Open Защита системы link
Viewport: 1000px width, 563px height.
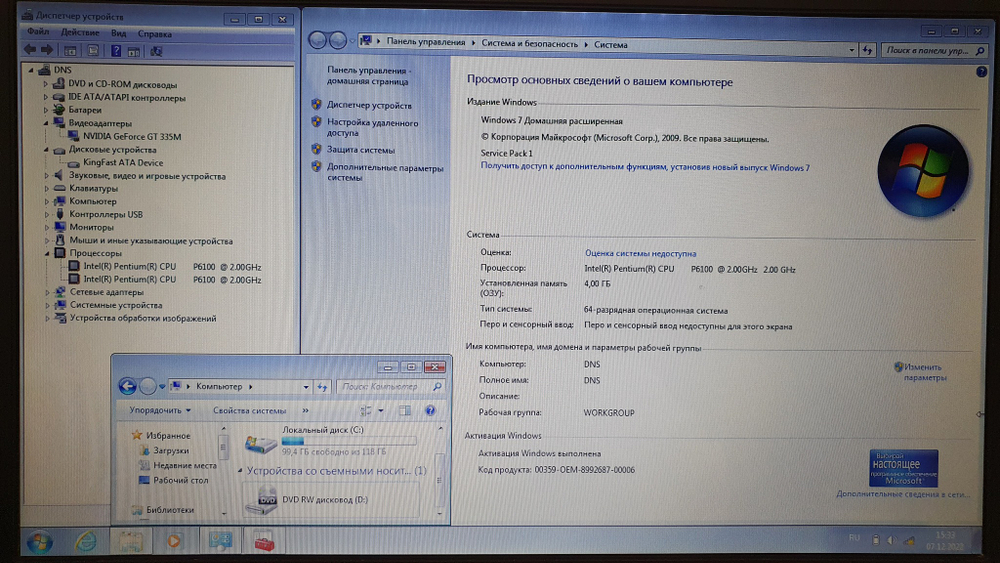pyautogui.click(x=360, y=150)
